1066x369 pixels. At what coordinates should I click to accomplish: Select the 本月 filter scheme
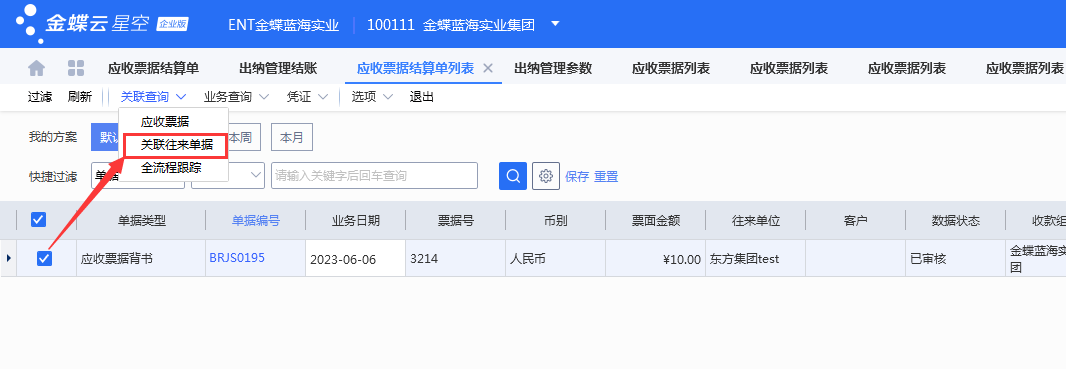coord(292,137)
